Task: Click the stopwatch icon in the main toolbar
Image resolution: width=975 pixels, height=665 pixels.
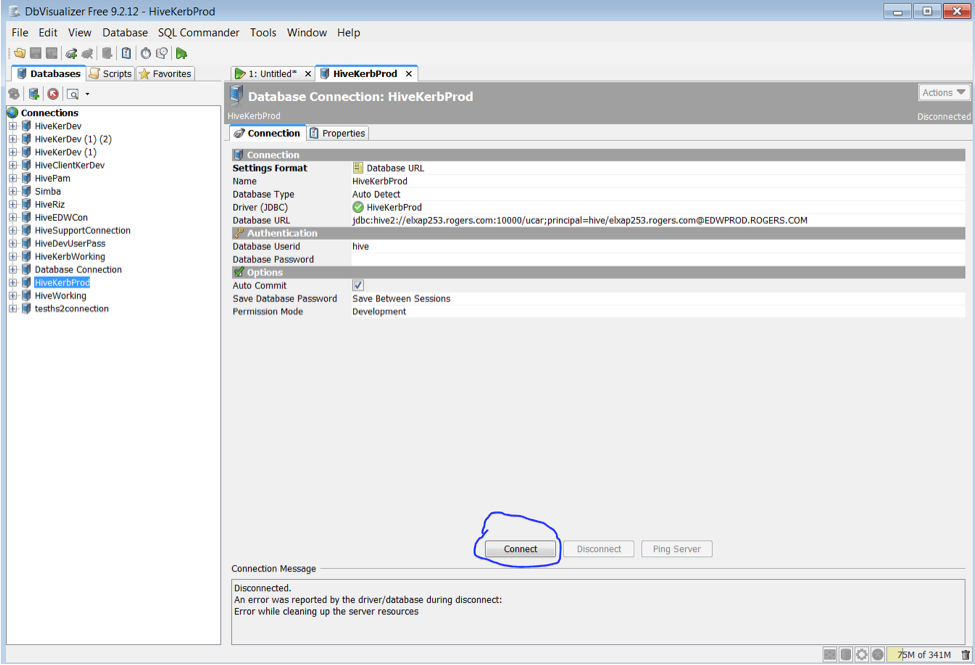Action: click(x=145, y=53)
